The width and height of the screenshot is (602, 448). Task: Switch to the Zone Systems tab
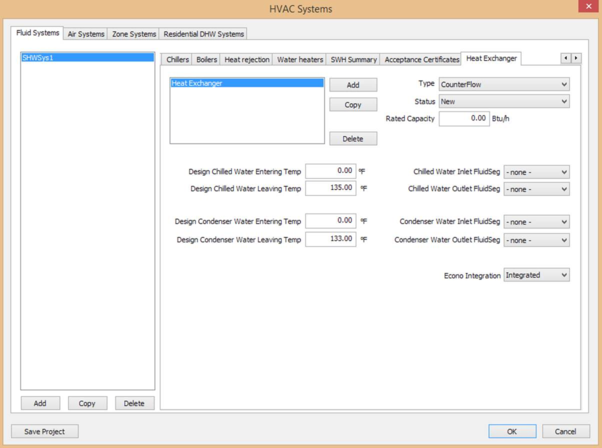(x=134, y=34)
